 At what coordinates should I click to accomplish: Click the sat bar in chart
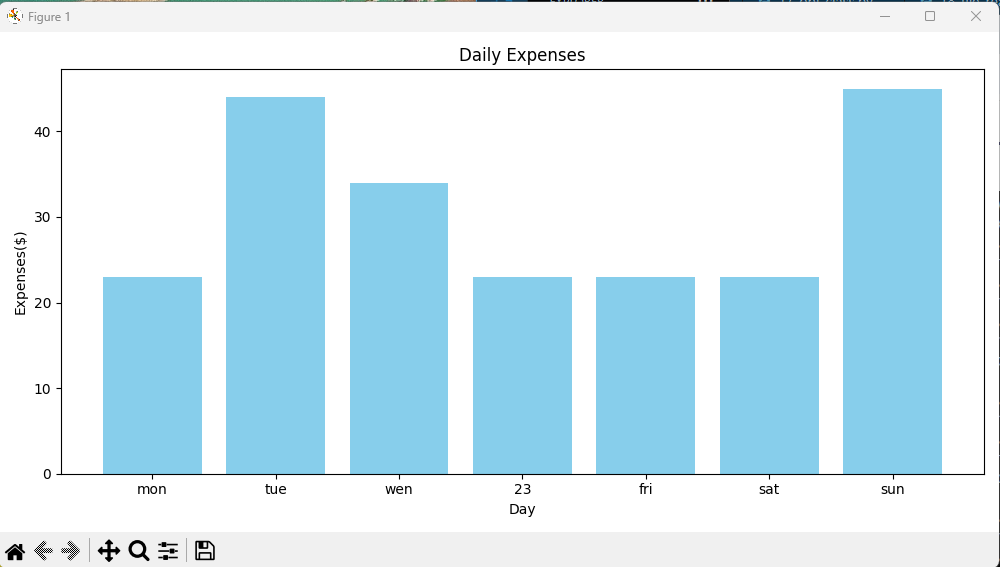769,376
